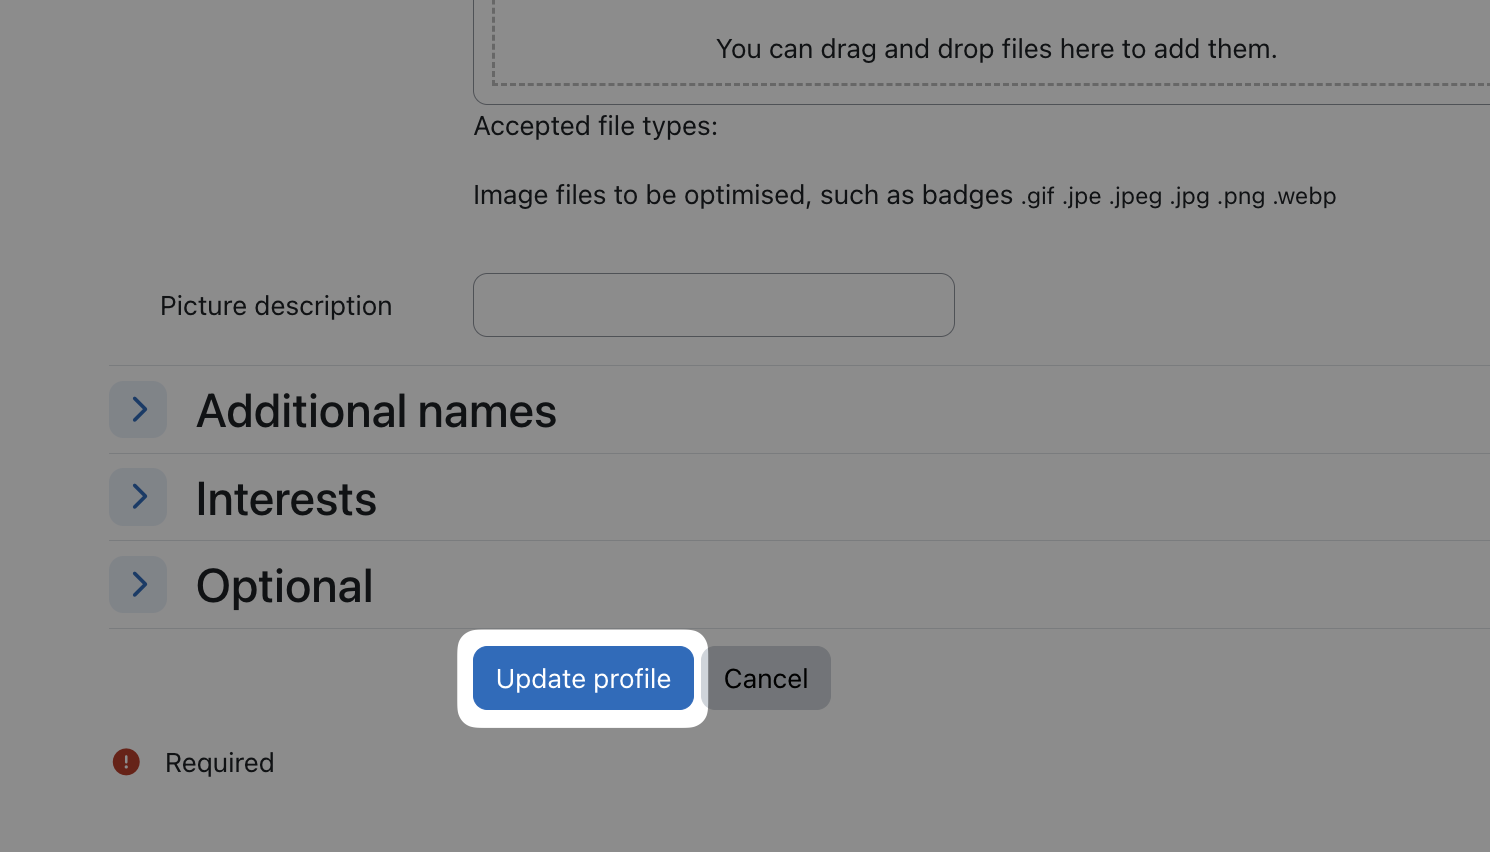The width and height of the screenshot is (1490, 852).
Task: Click the drag and drop files area
Action: [995, 48]
